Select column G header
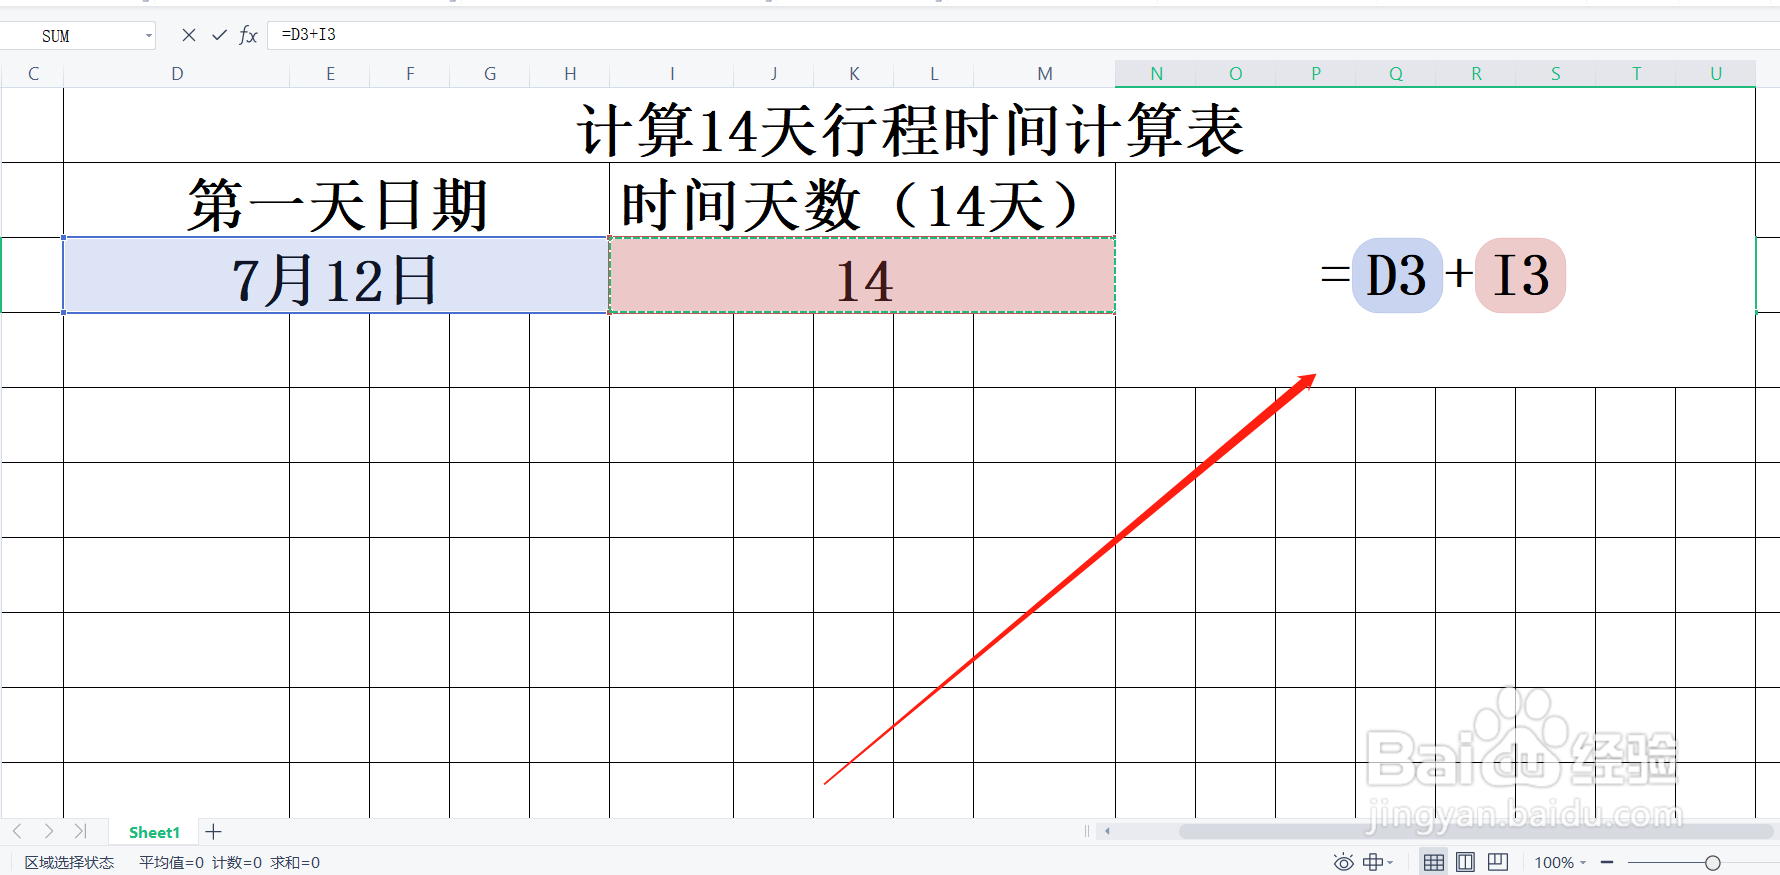Screen dimensions: 1780x875 tap(490, 74)
